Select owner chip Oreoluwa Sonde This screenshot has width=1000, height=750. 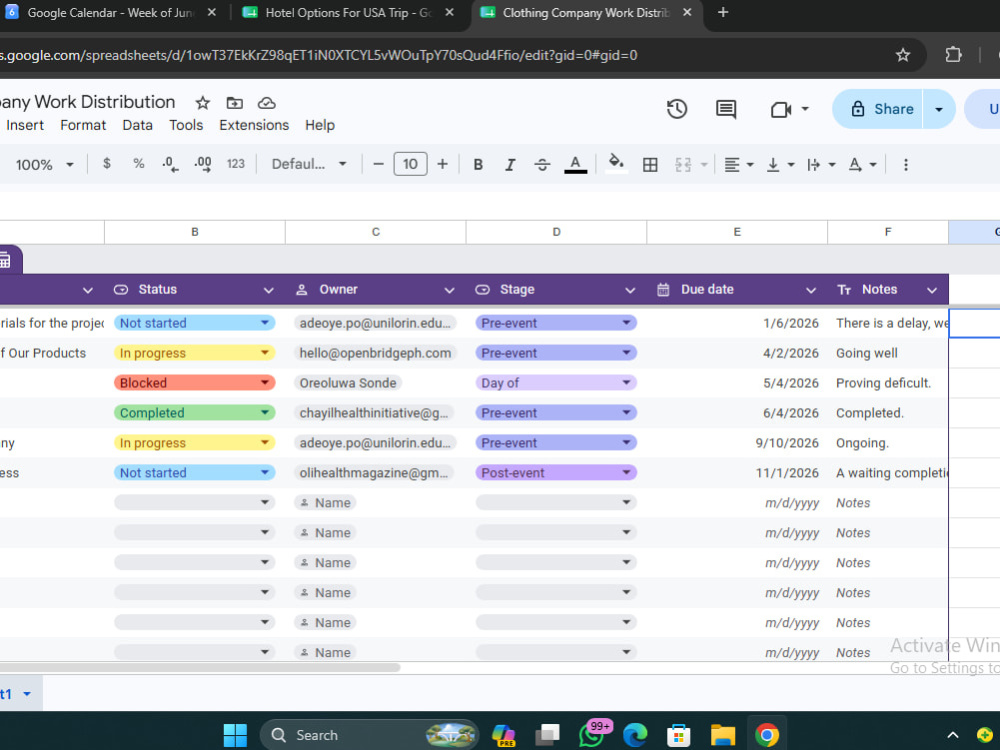[348, 383]
